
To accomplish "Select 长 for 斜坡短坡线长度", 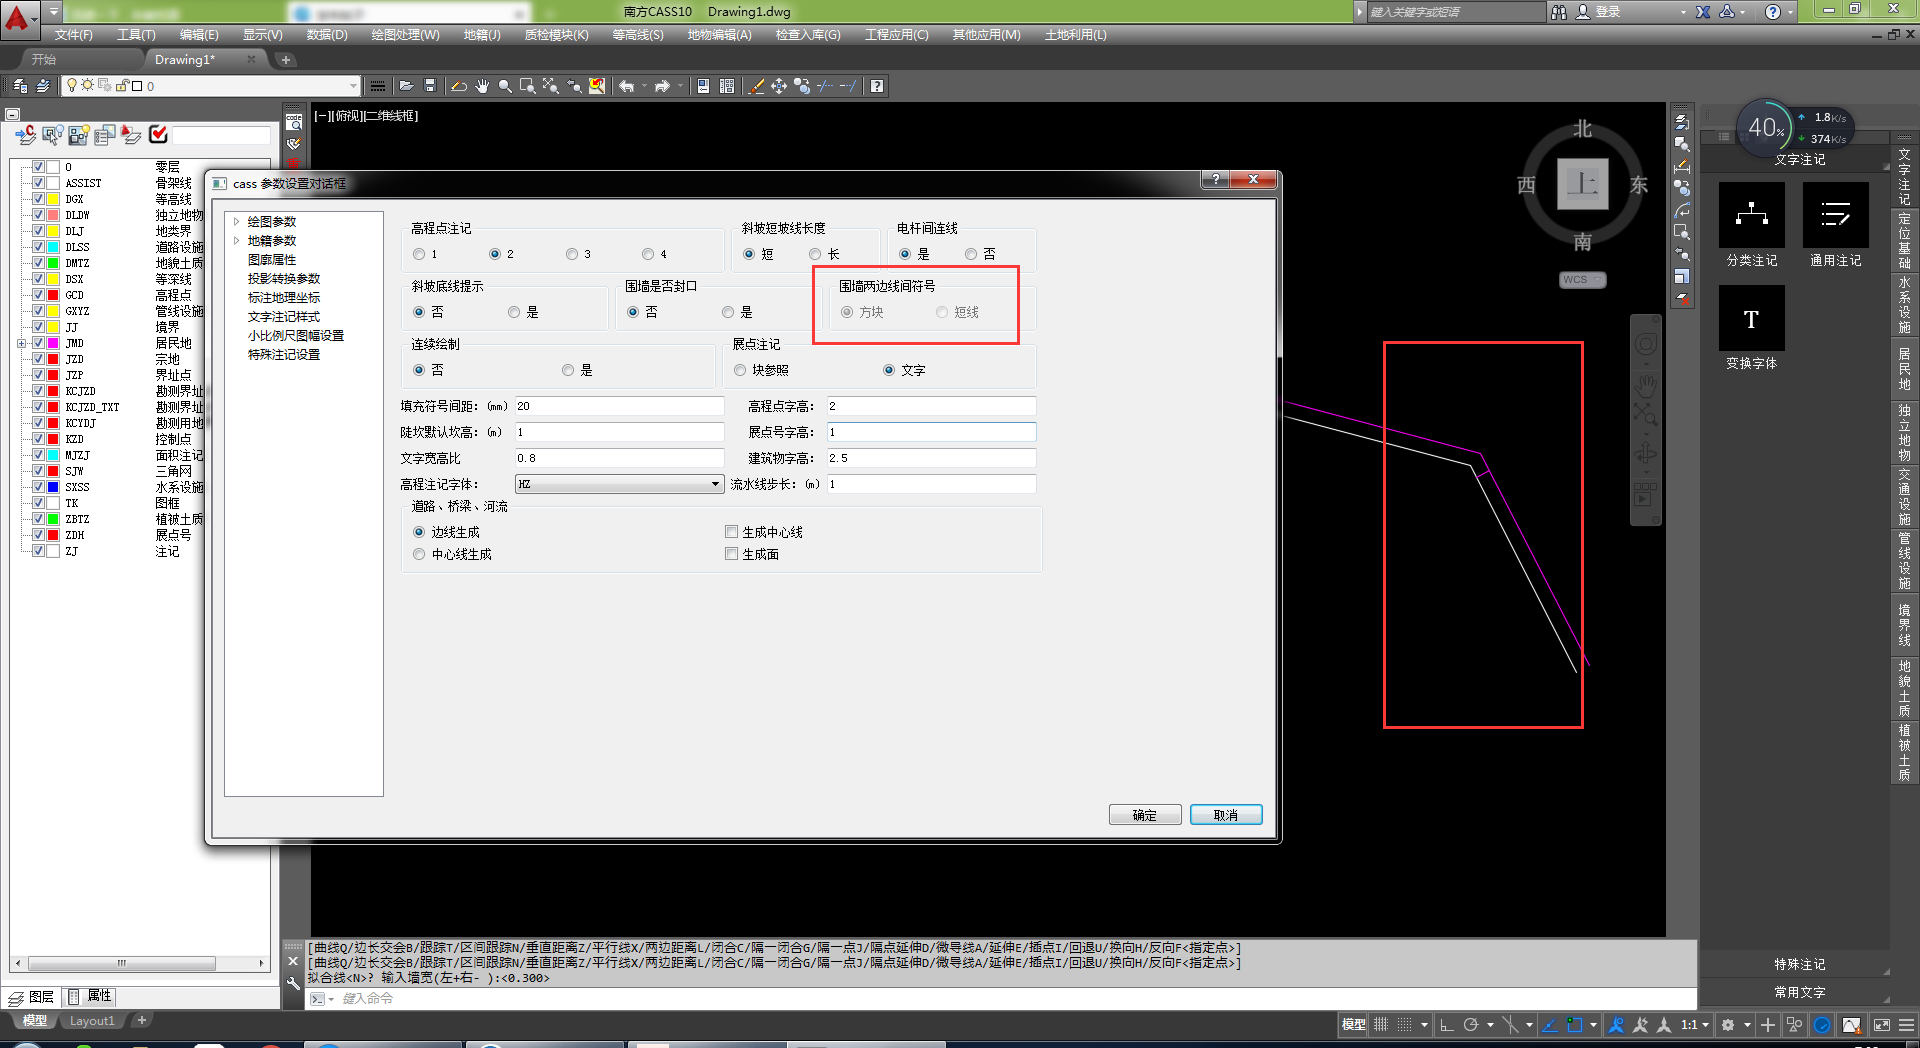I will [815, 254].
